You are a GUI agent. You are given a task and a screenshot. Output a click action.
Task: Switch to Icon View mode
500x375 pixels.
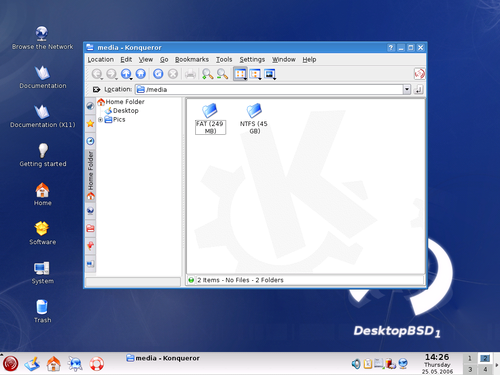coord(240,74)
